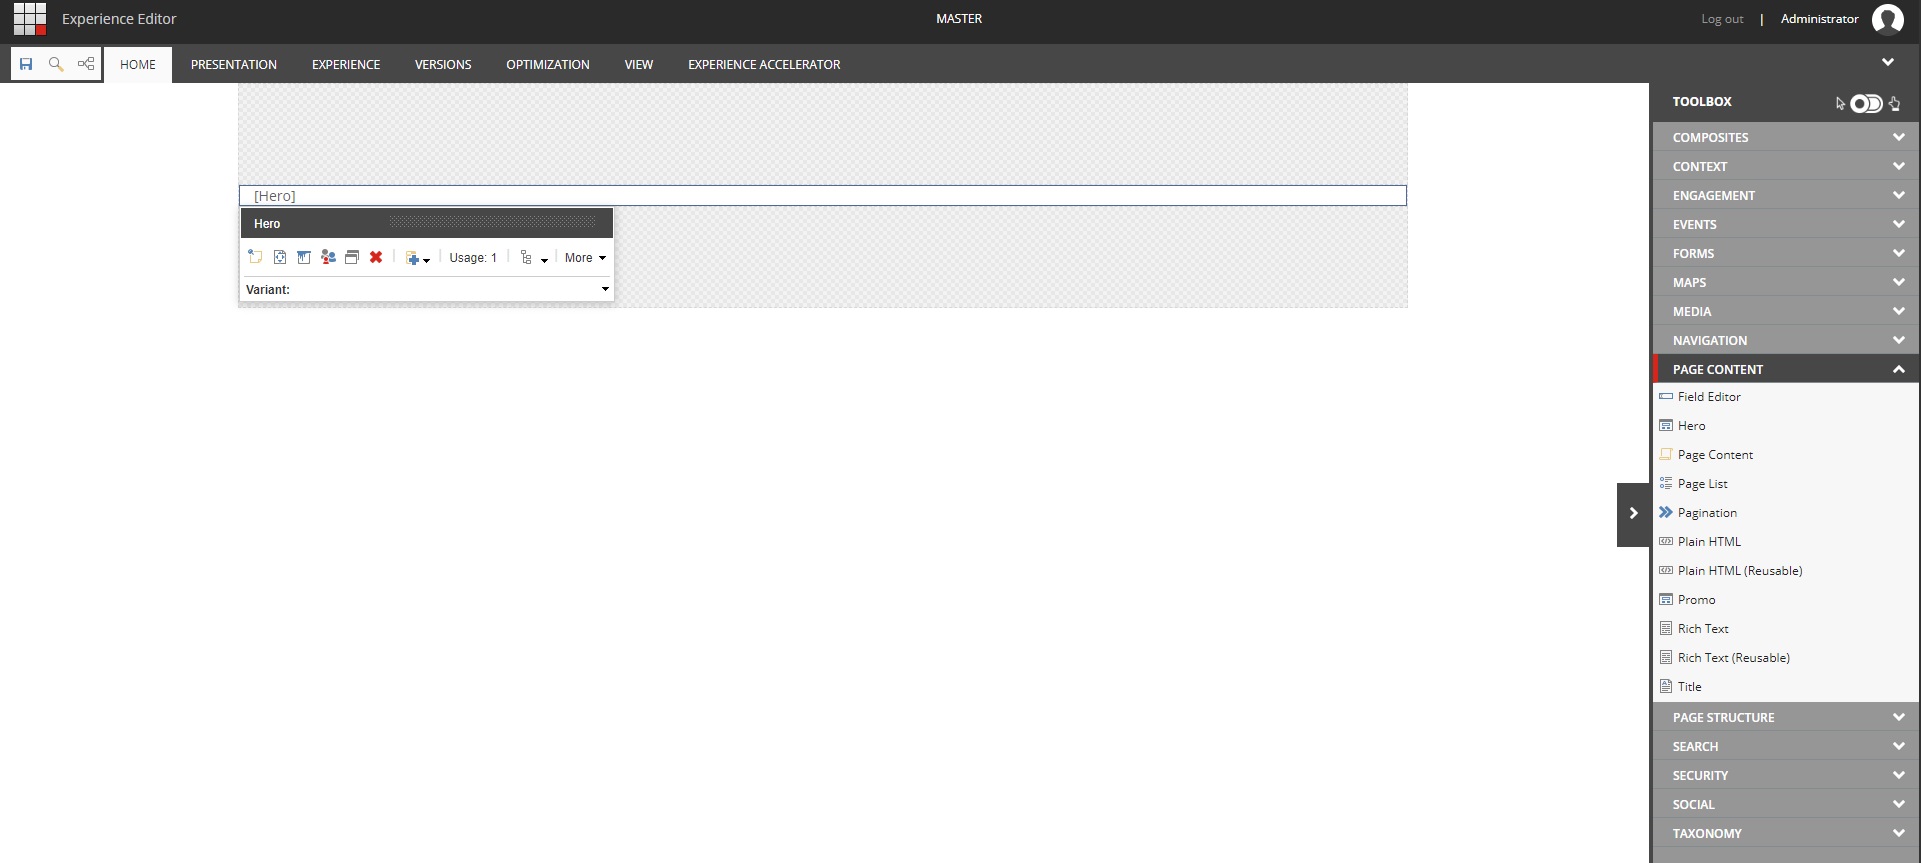The image size is (1921, 863).
Task: Expand the Maps toolbox section
Action: pyautogui.click(x=1785, y=282)
